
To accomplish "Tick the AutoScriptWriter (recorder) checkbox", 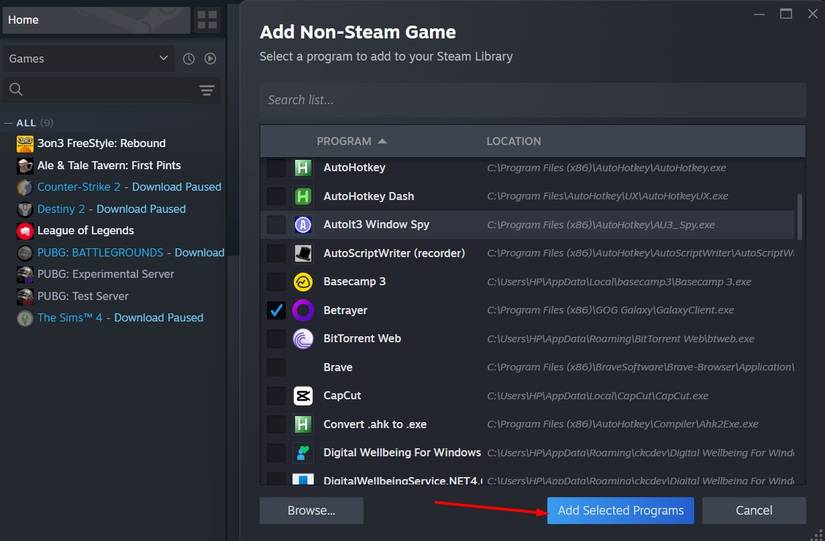I will coord(276,253).
